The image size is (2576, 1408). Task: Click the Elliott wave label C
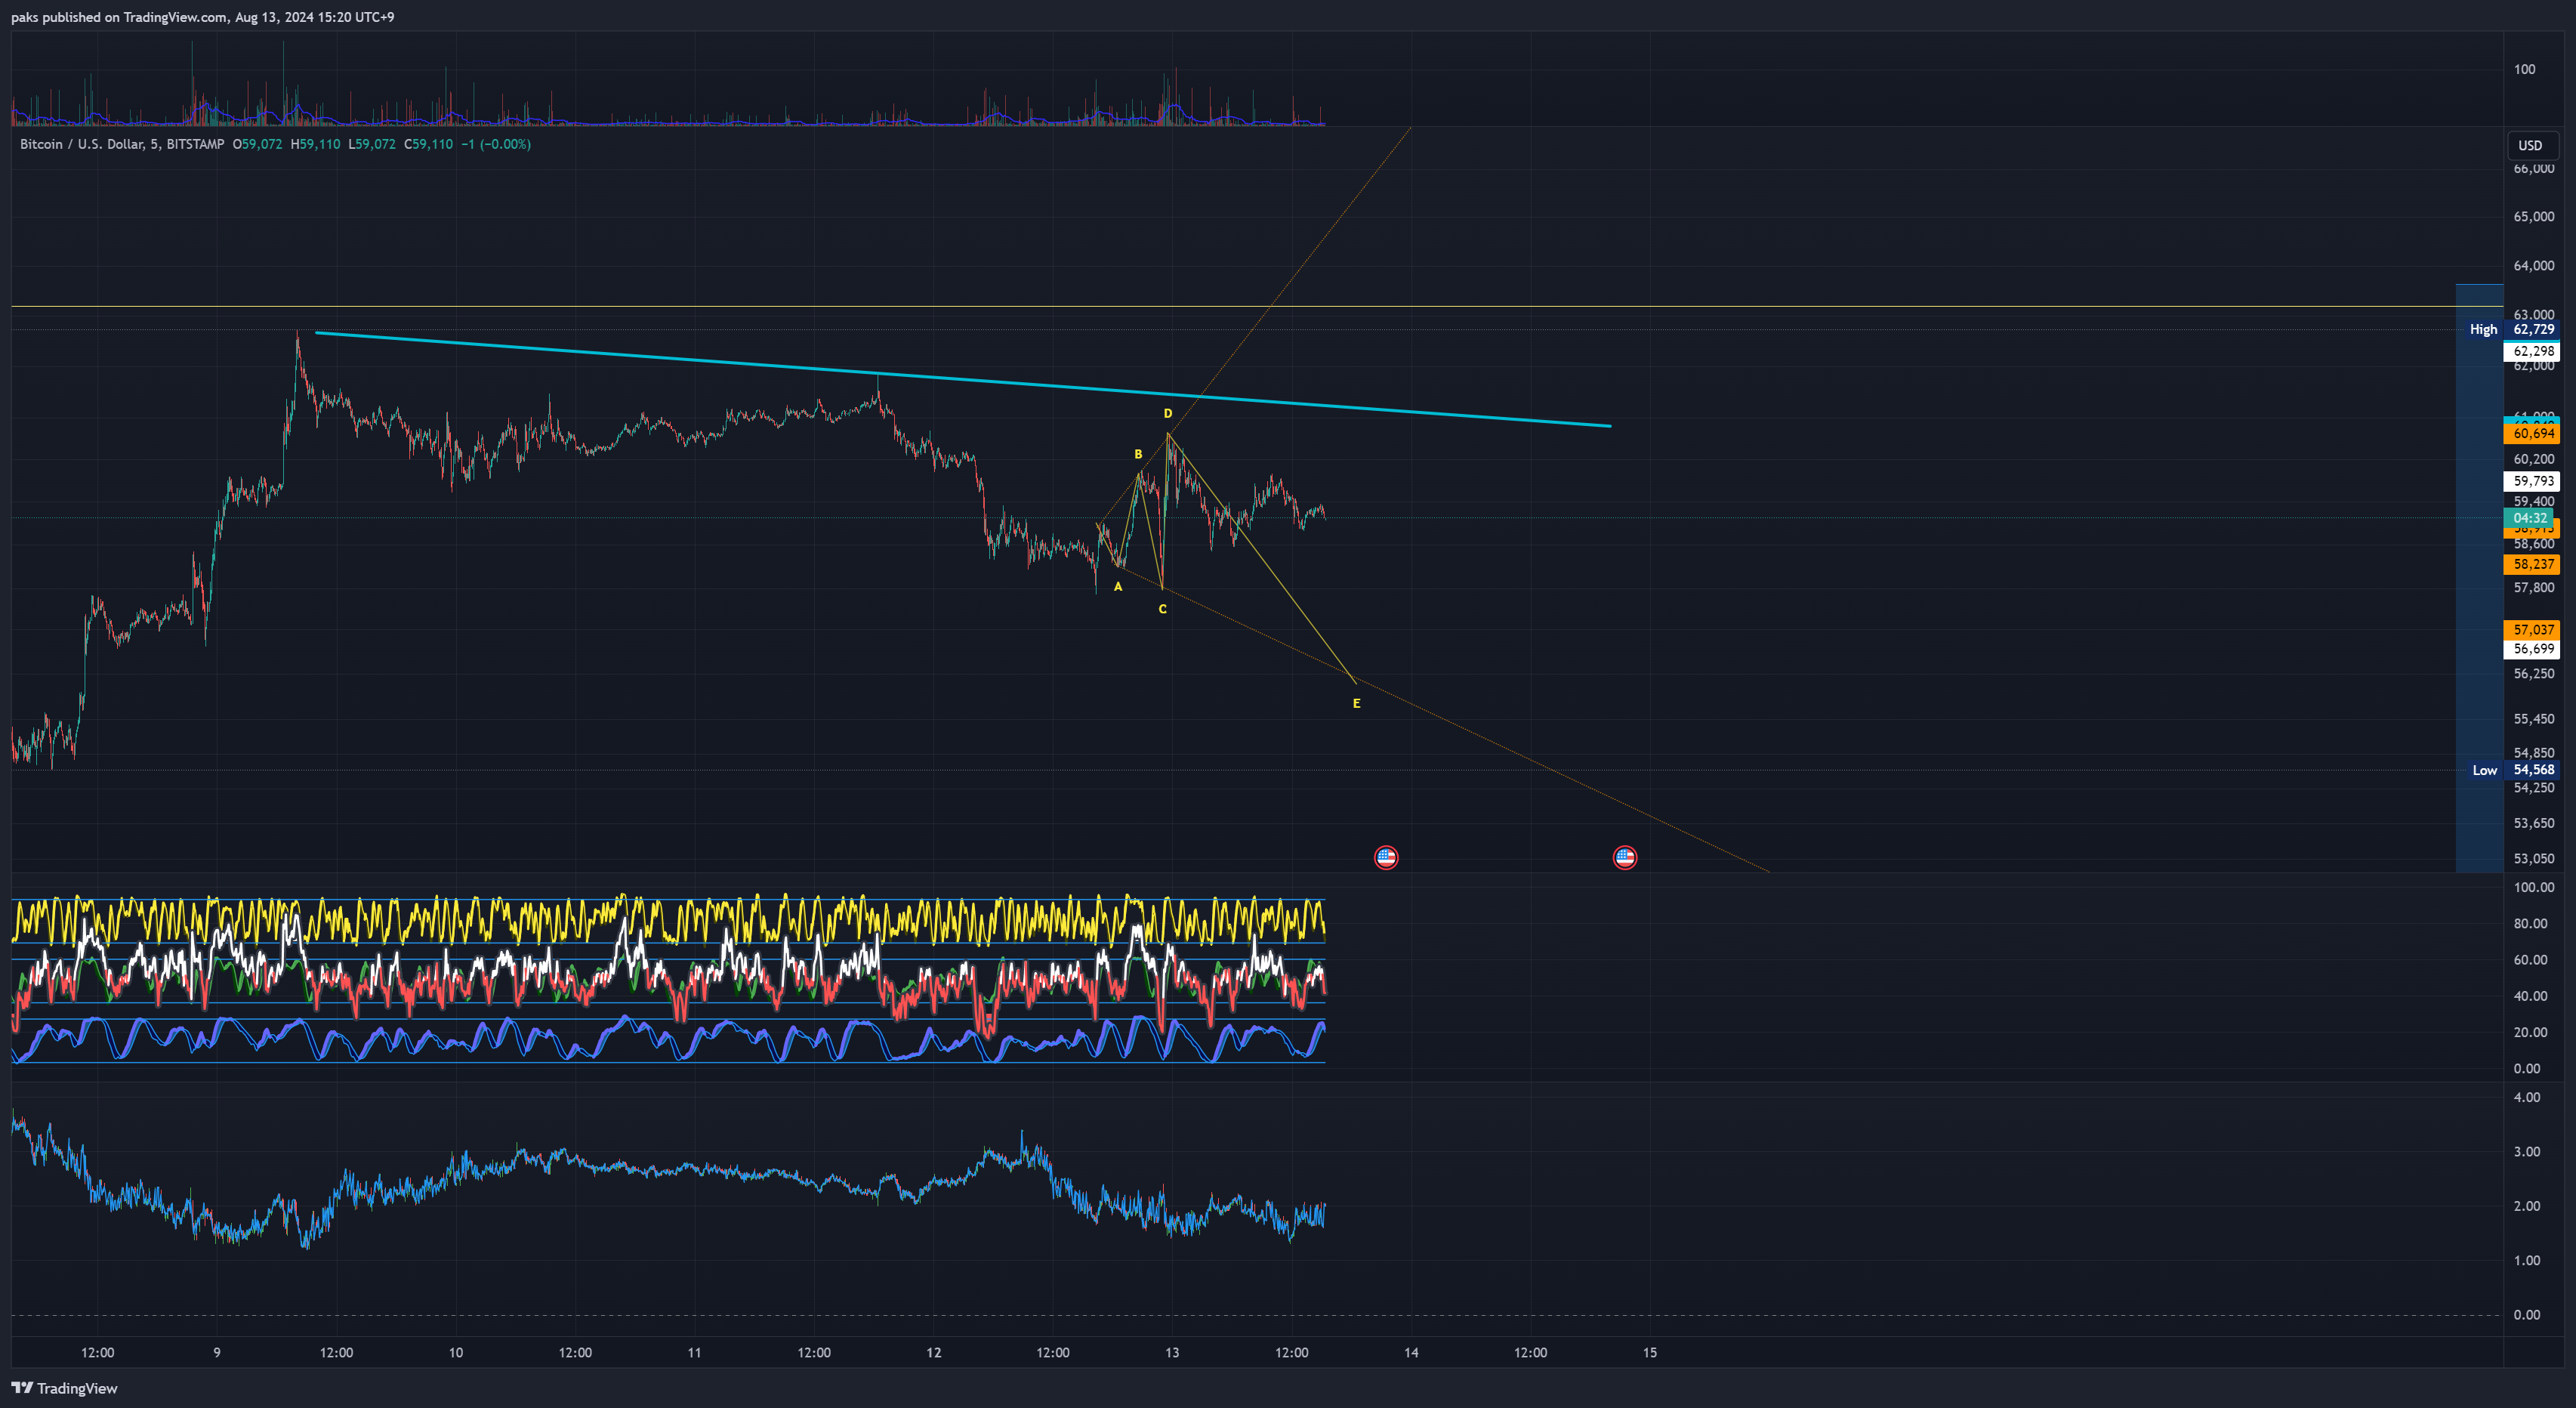click(1162, 609)
